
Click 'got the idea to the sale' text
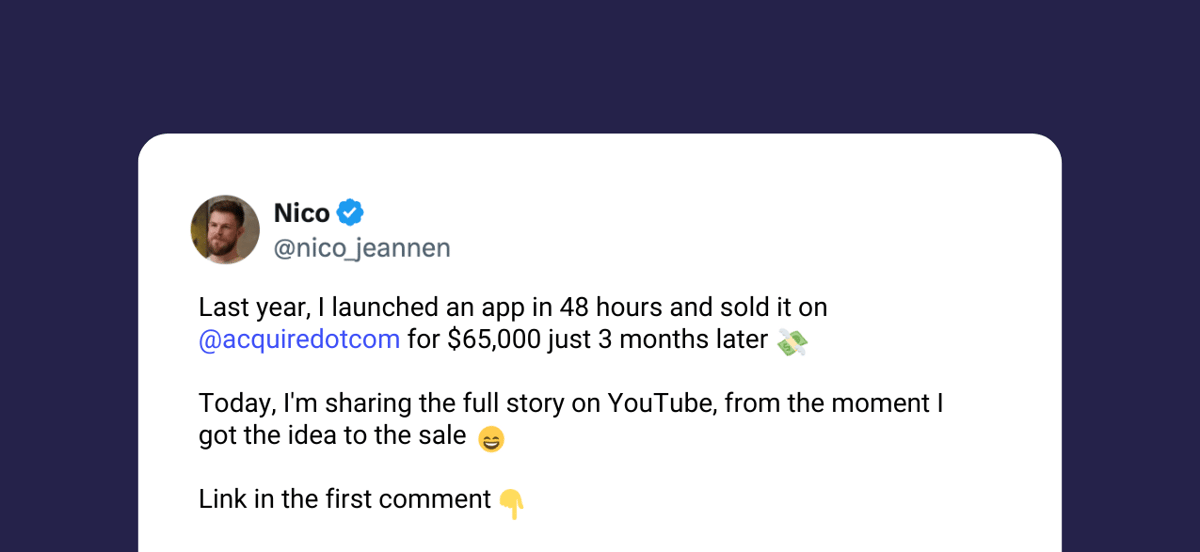tap(332, 436)
